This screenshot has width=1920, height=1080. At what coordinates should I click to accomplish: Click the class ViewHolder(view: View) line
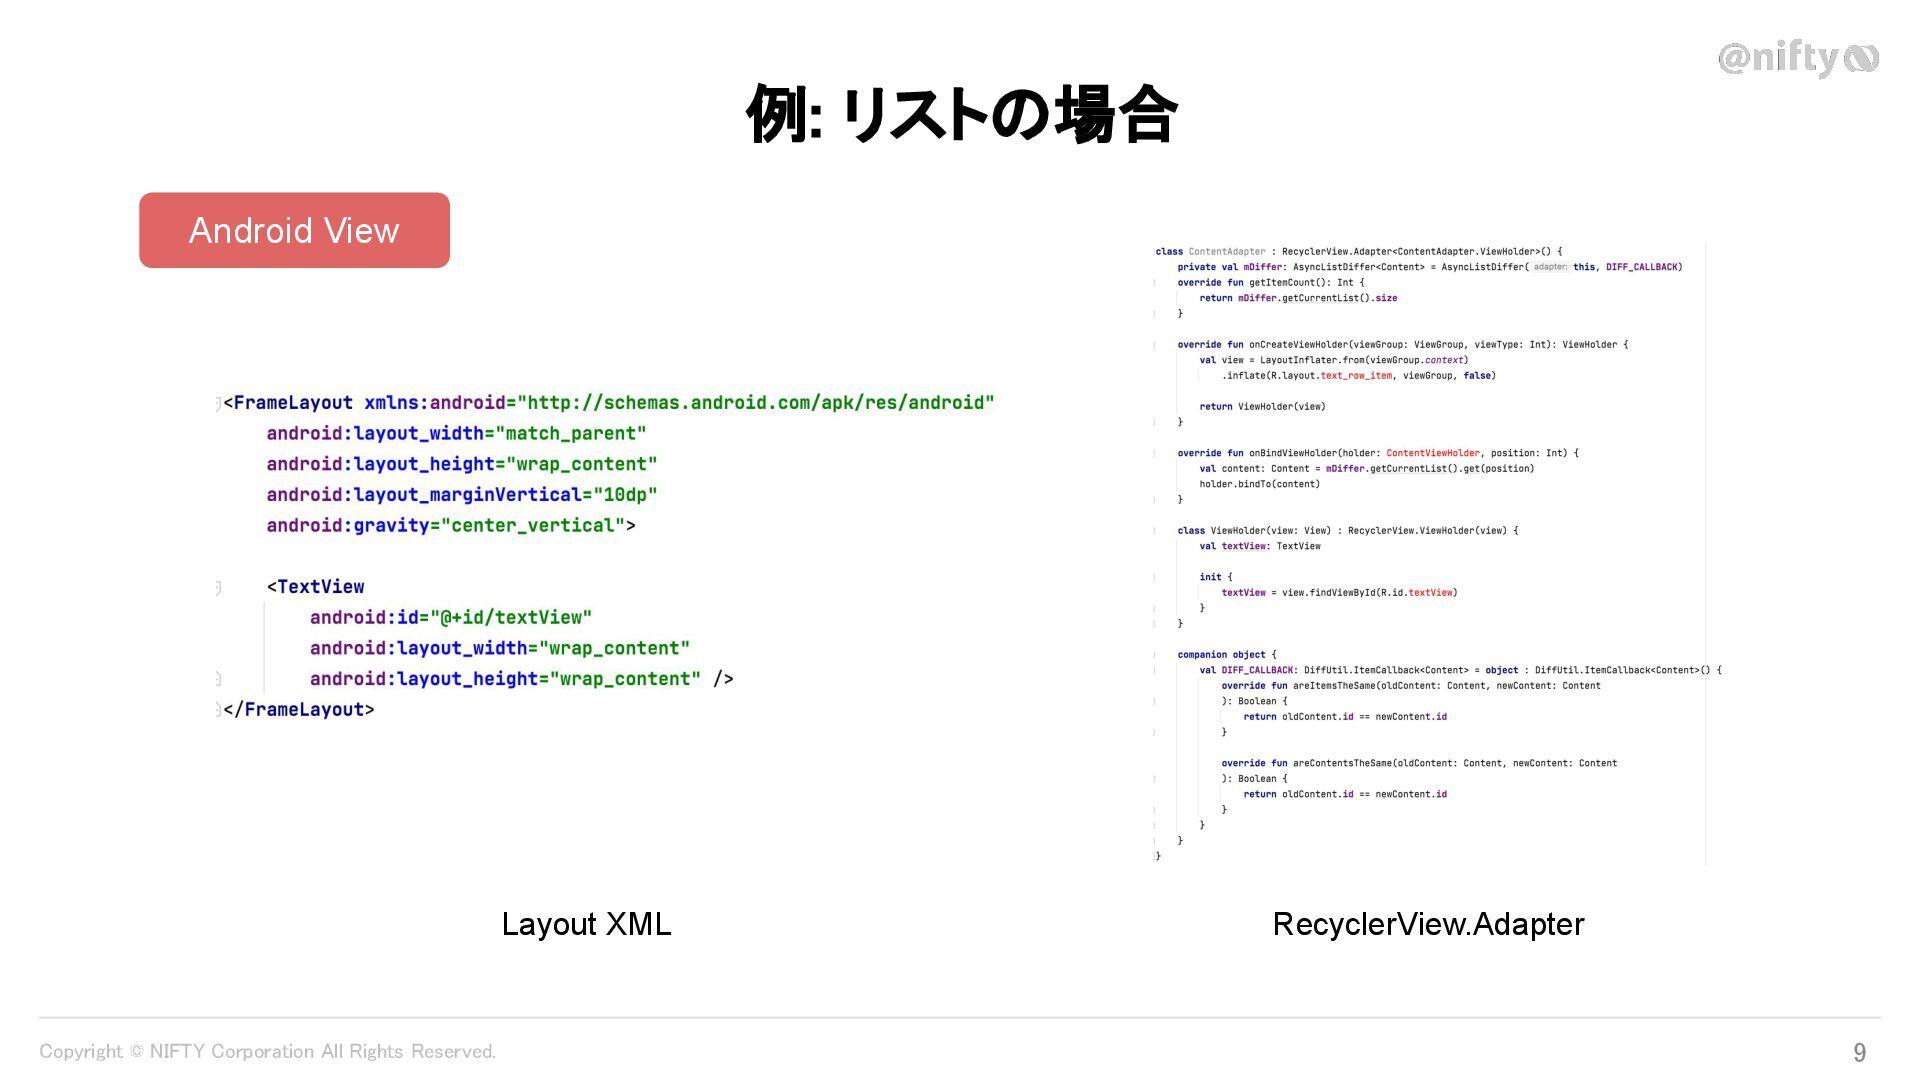[x=1347, y=531]
